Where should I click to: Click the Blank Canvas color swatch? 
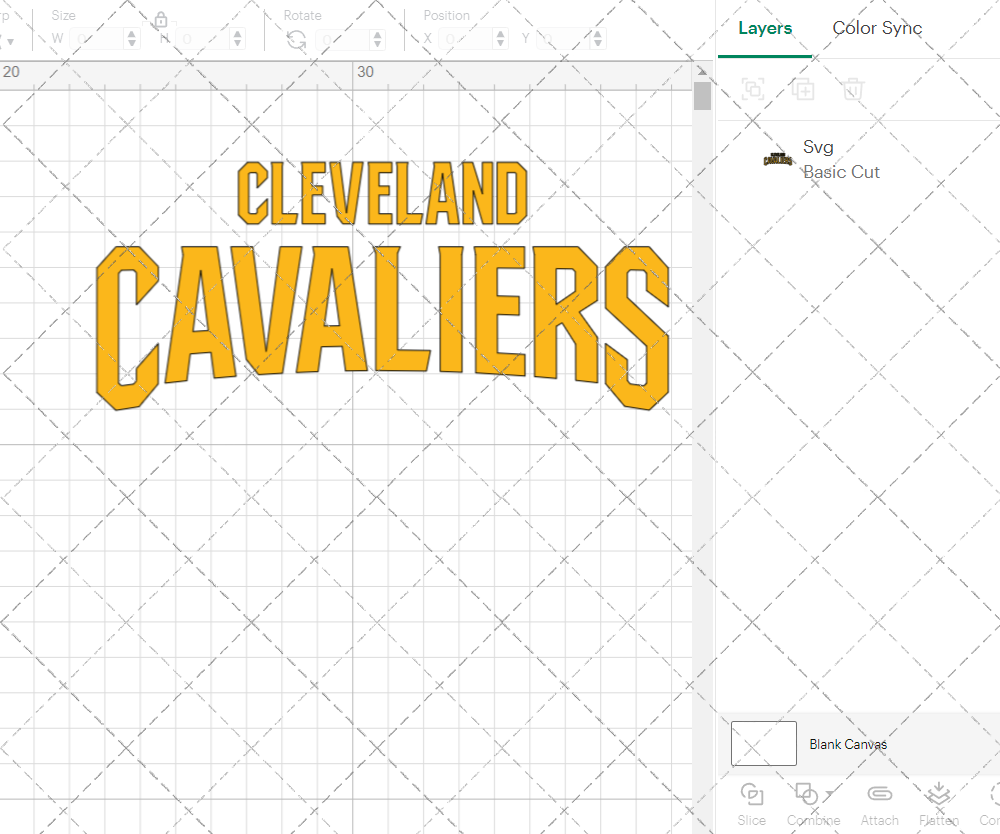tap(763, 743)
